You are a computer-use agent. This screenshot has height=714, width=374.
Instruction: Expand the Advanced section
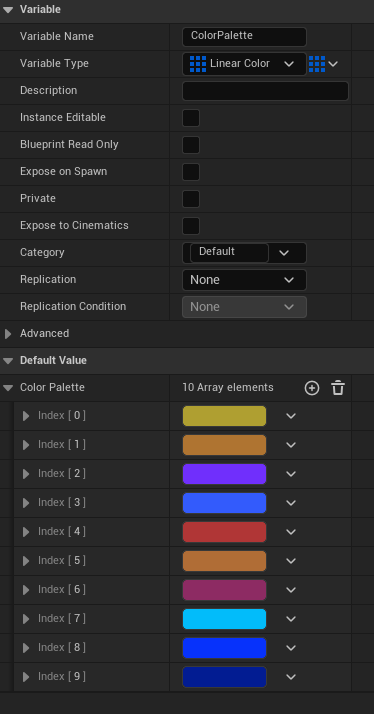8,334
